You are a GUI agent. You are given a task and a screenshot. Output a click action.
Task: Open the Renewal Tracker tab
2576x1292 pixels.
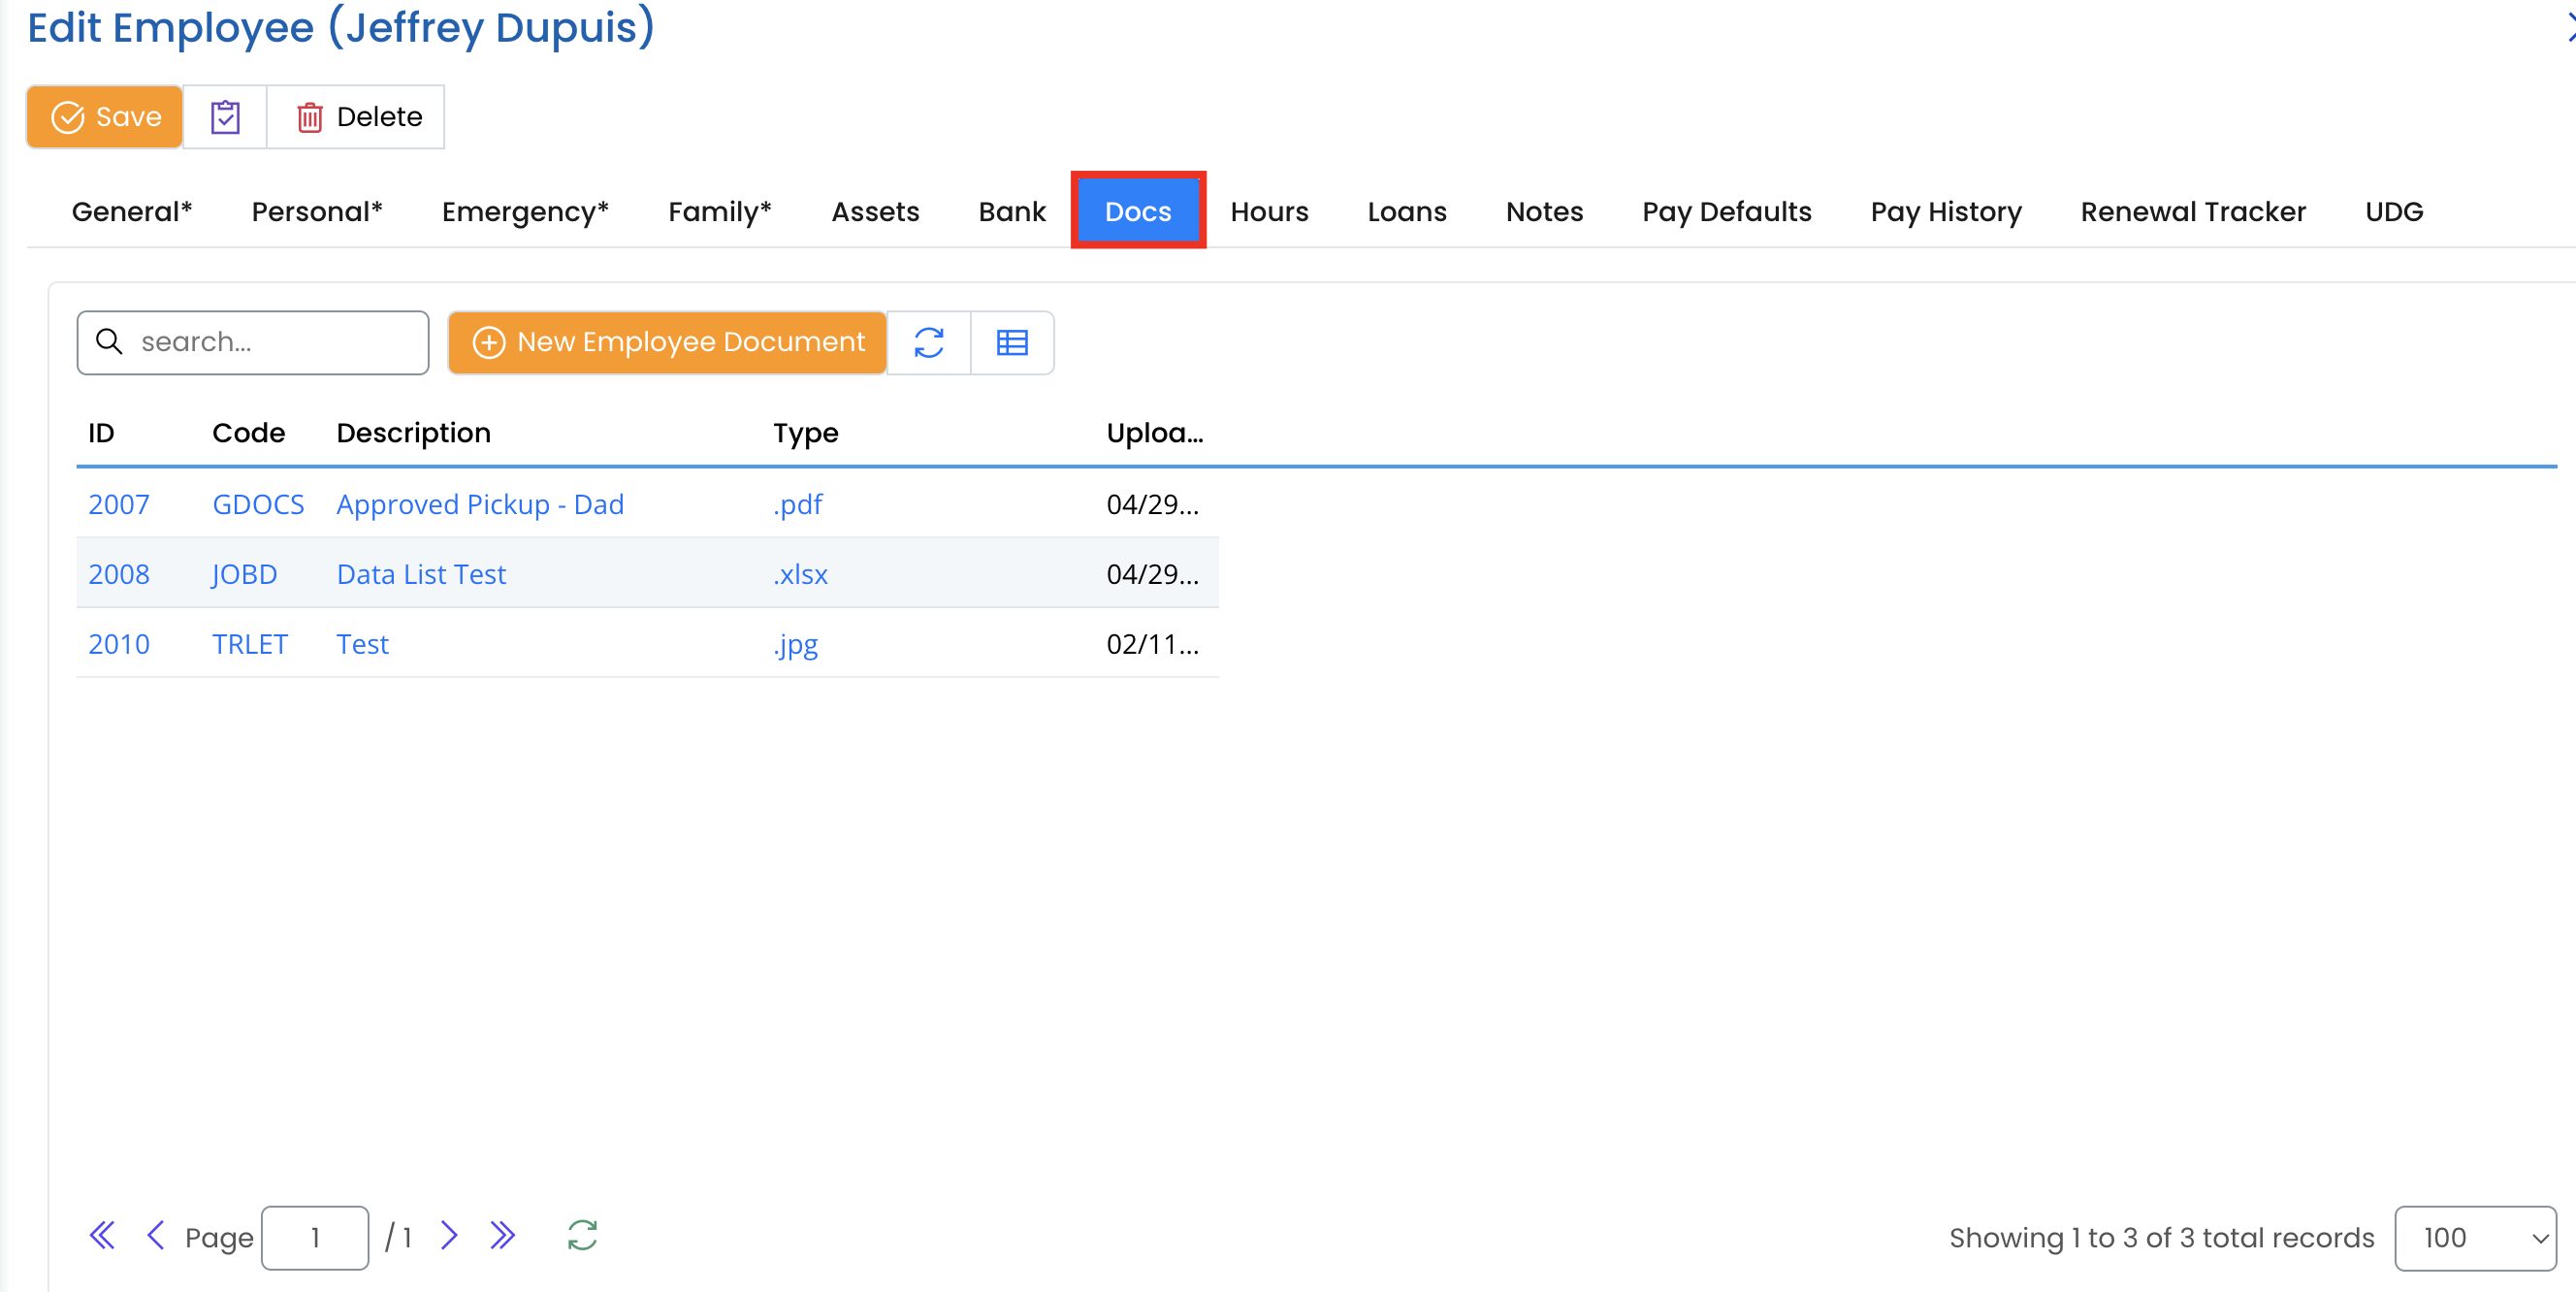[2192, 212]
